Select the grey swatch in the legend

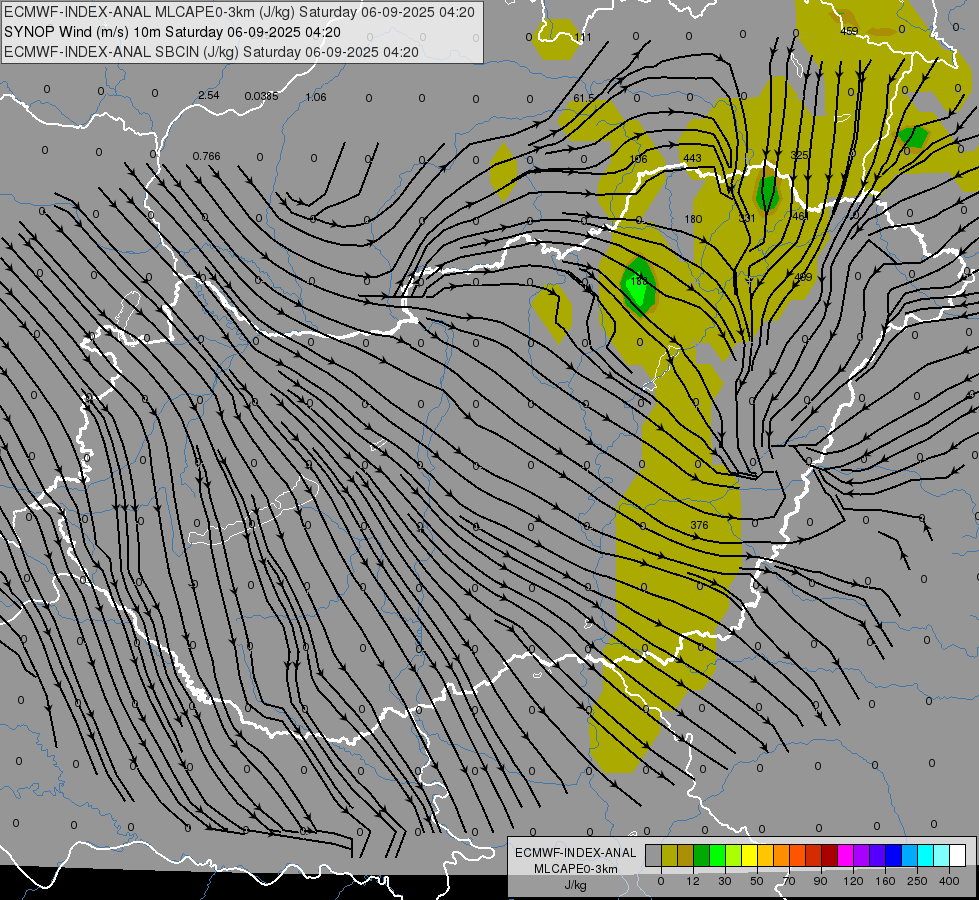point(654,855)
